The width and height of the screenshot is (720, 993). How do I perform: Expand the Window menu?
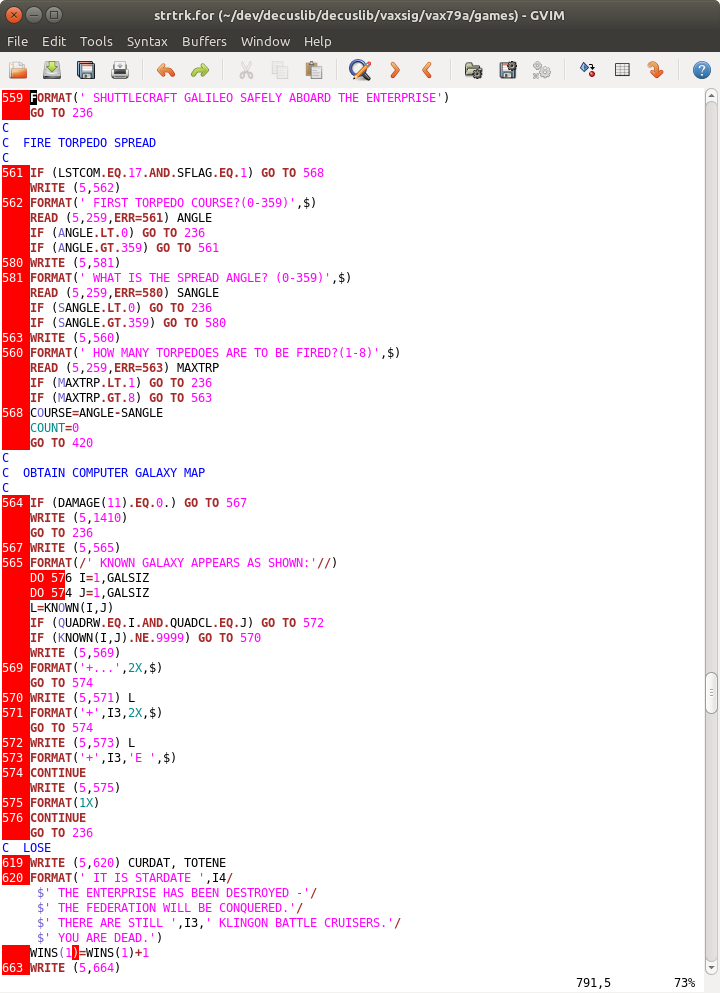265,41
